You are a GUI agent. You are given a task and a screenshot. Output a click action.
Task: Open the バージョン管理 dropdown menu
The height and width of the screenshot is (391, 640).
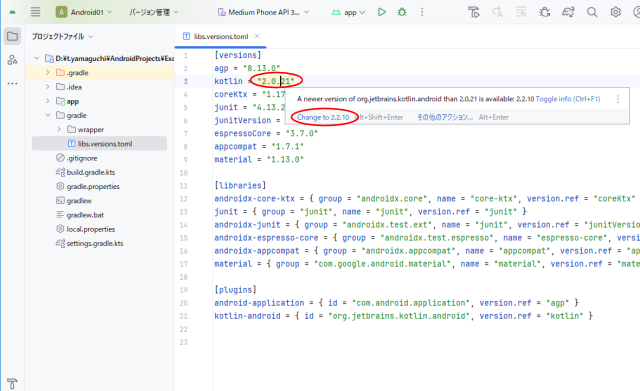pyautogui.click(x=153, y=12)
